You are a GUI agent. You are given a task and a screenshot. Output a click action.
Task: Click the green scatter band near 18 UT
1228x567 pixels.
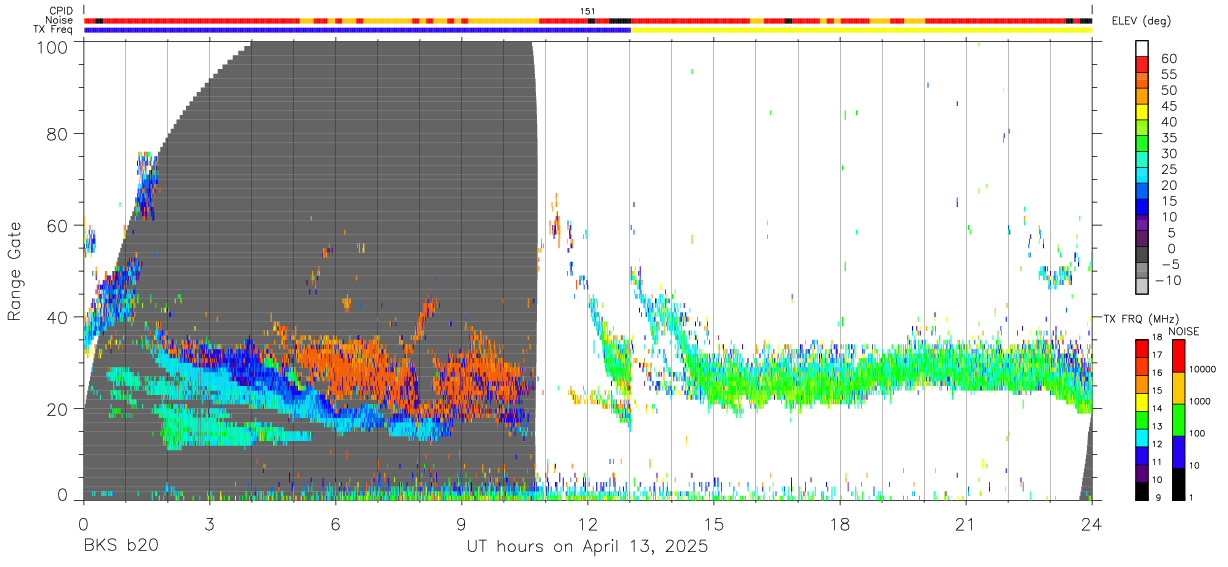coord(840,378)
